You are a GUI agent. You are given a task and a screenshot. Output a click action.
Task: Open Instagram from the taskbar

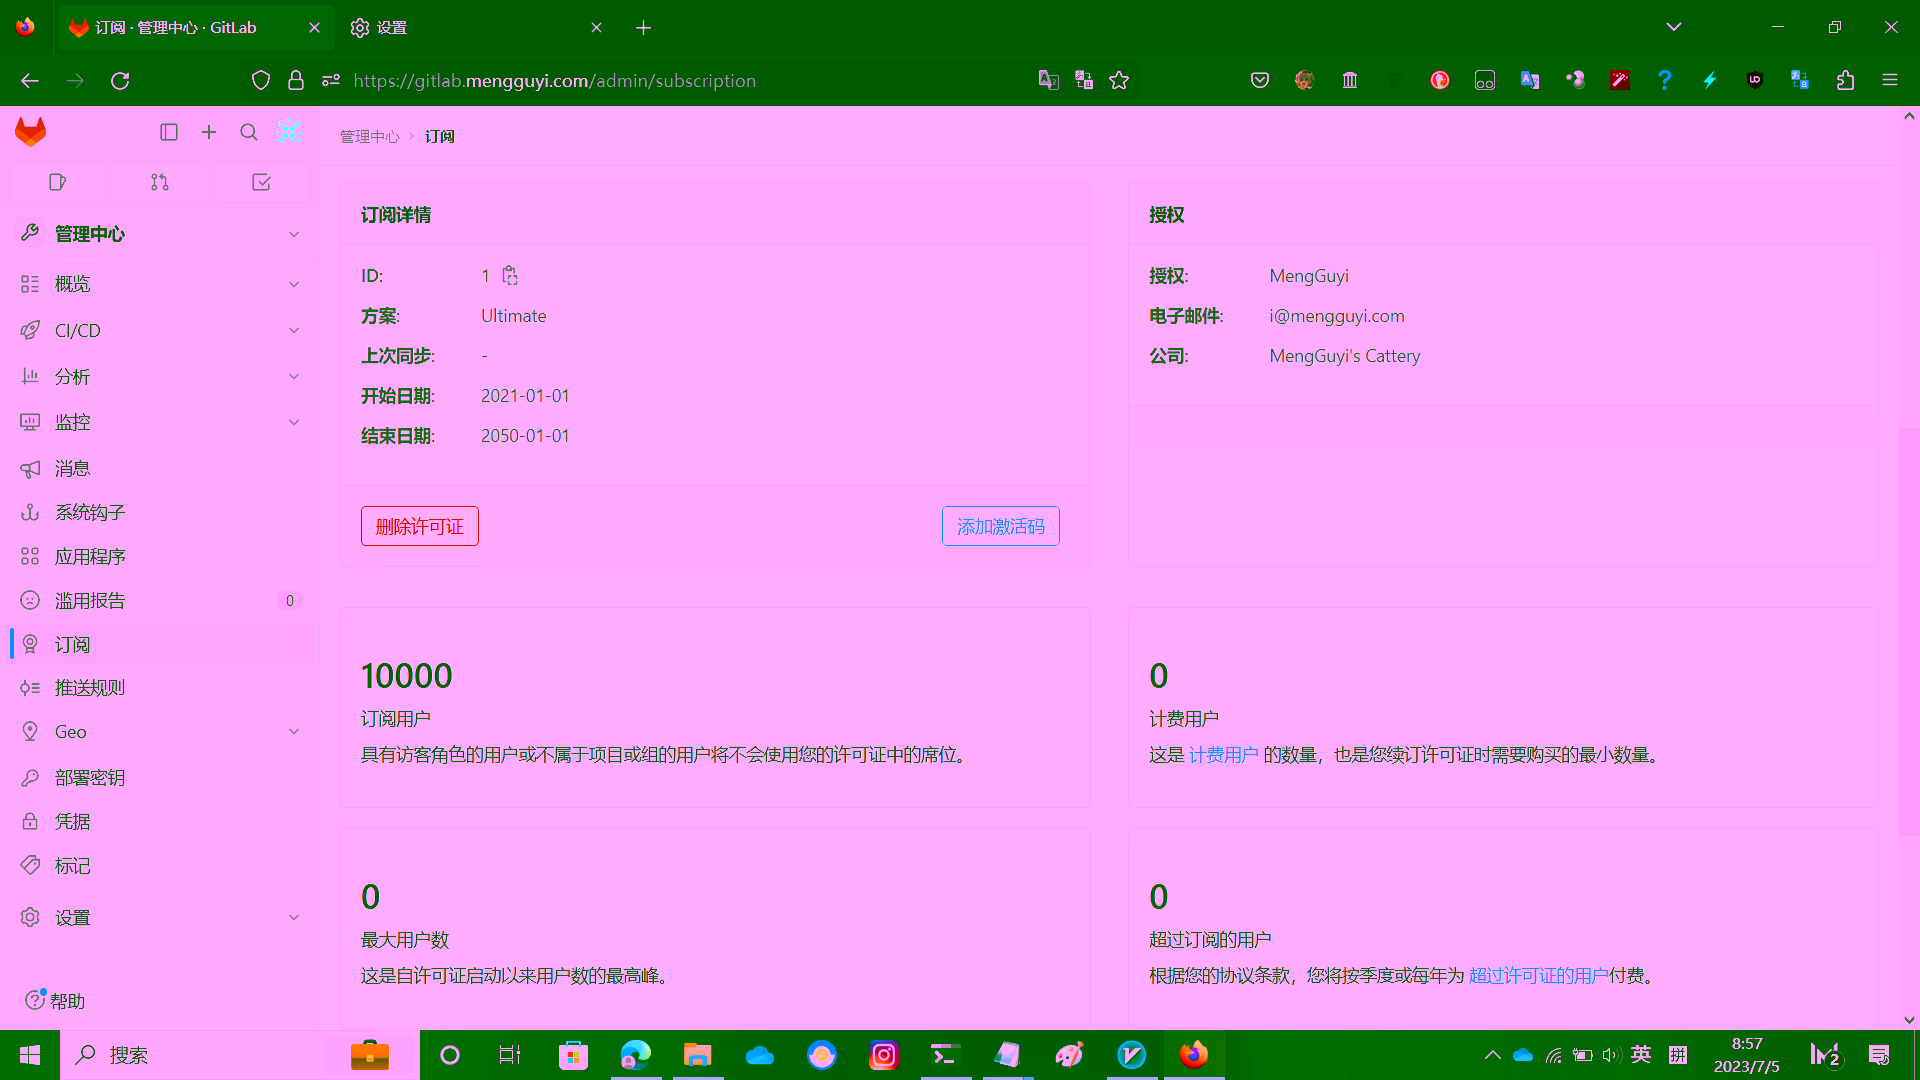coord(884,1055)
